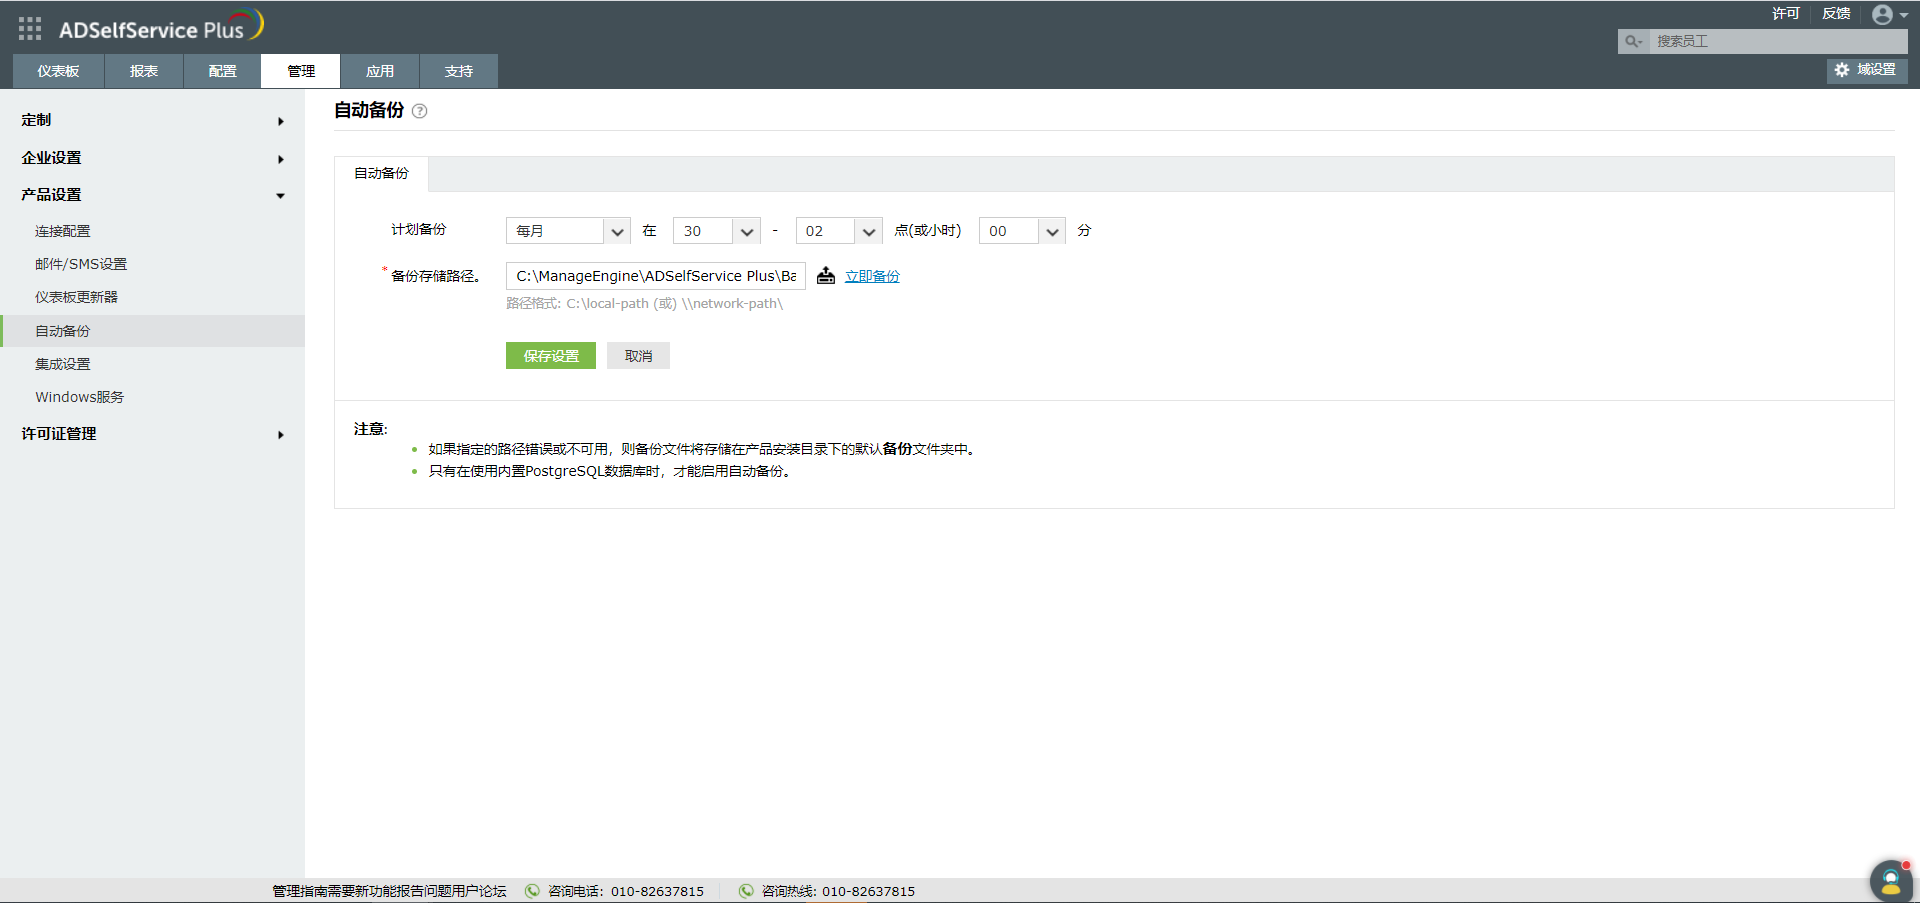This screenshot has width=1920, height=903.
Task: Open the user account icon menu
Action: (1884, 14)
